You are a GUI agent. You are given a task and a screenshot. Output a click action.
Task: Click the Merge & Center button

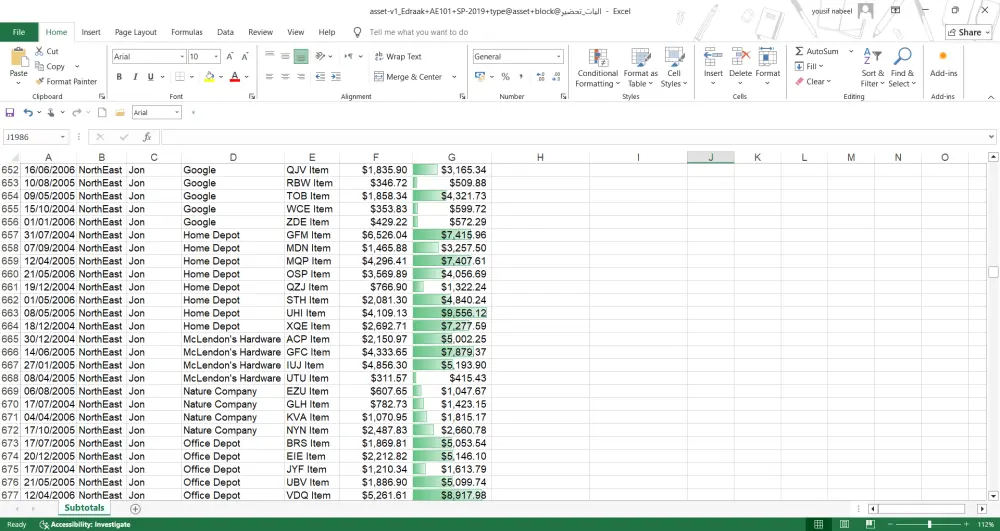[x=408, y=77]
